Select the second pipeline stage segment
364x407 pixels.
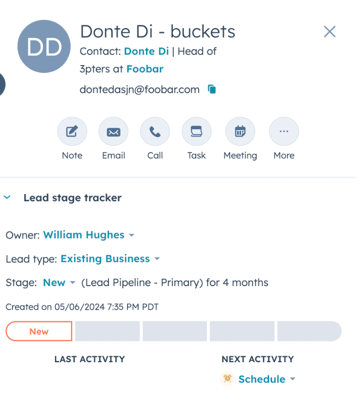107,331
